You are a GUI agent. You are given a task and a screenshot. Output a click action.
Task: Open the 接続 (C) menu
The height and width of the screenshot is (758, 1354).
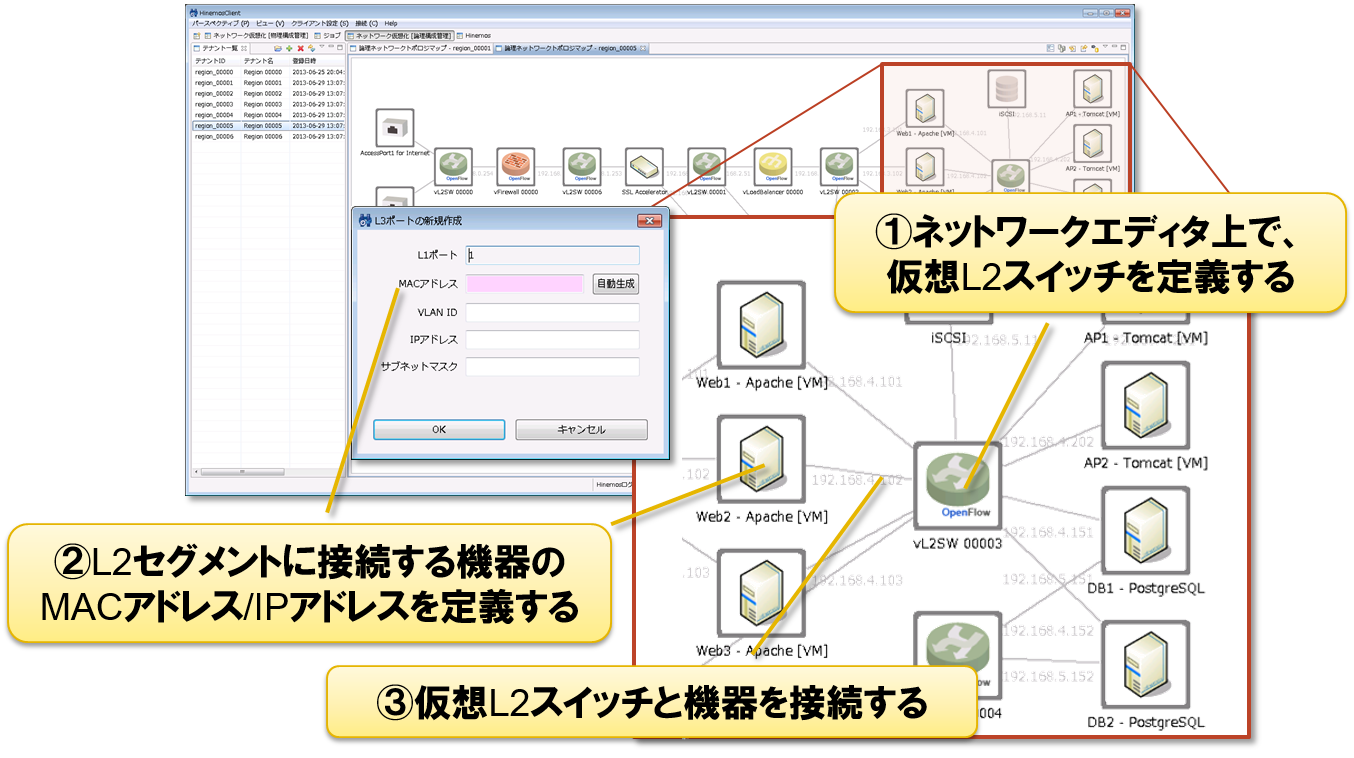point(366,23)
